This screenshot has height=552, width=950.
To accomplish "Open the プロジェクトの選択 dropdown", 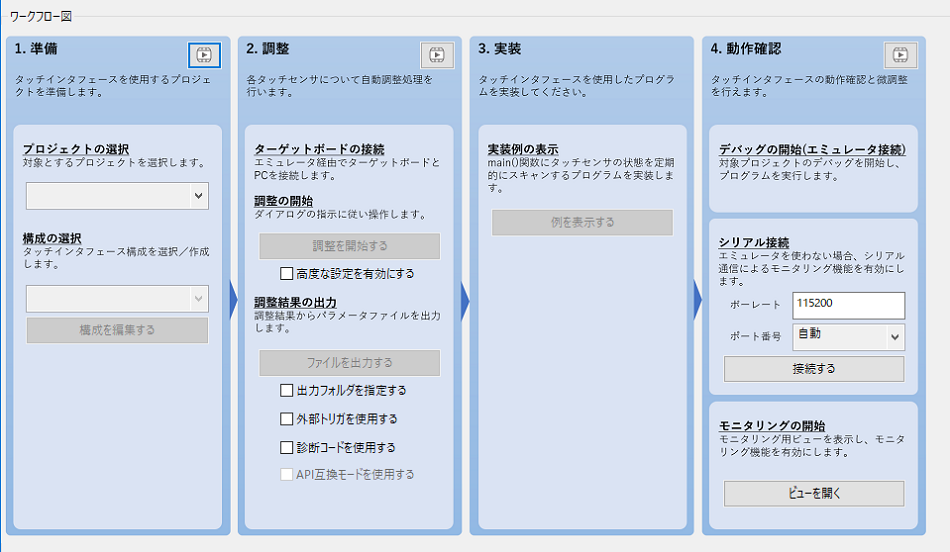I will tap(117, 196).
